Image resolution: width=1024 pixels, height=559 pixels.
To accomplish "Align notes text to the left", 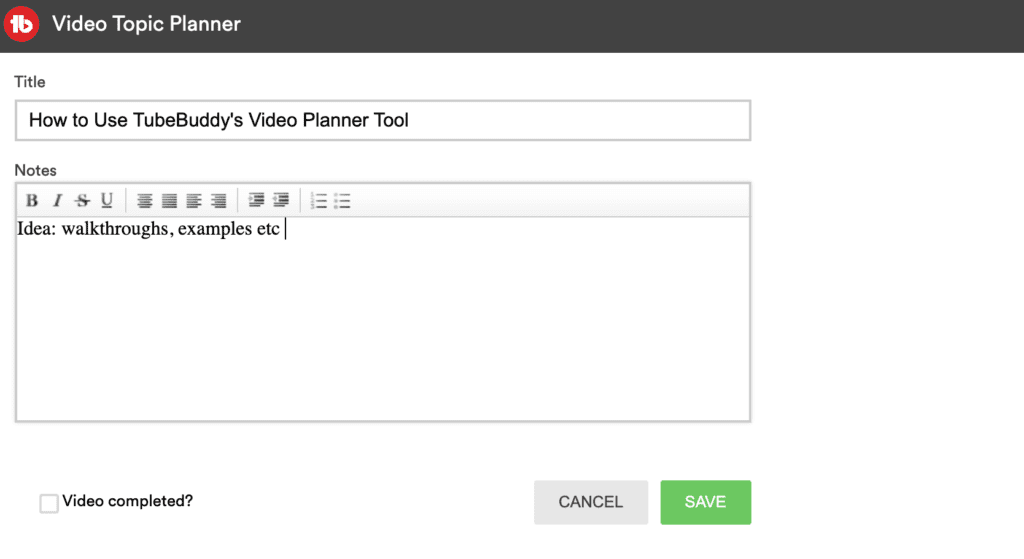I will pyautogui.click(x=194, y=201).
